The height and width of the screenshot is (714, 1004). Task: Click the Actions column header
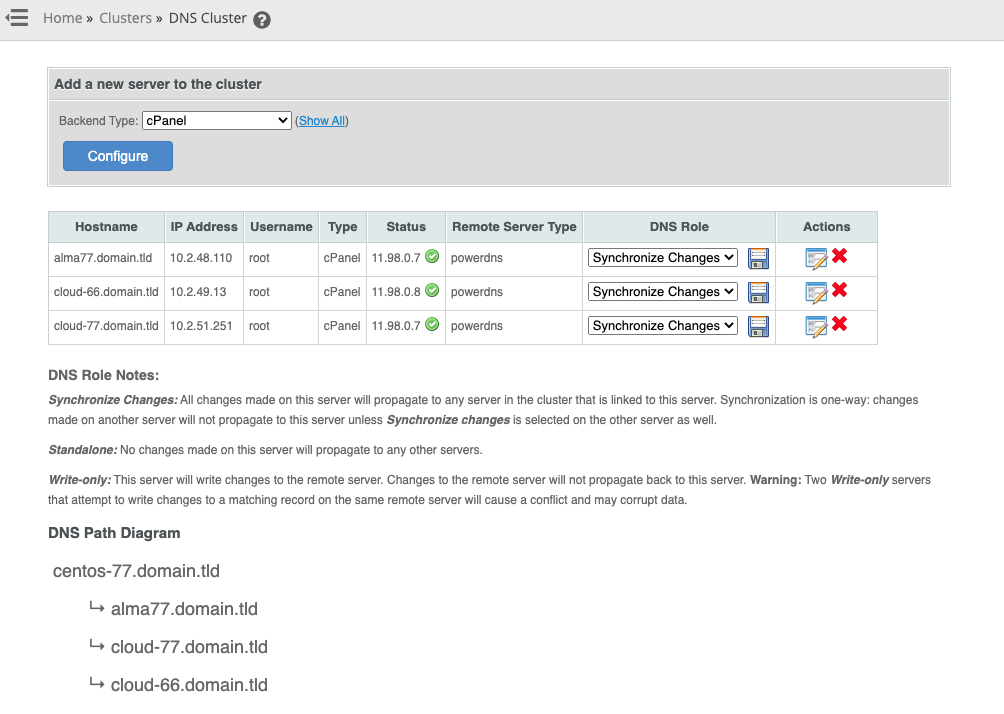coord(827,227)
